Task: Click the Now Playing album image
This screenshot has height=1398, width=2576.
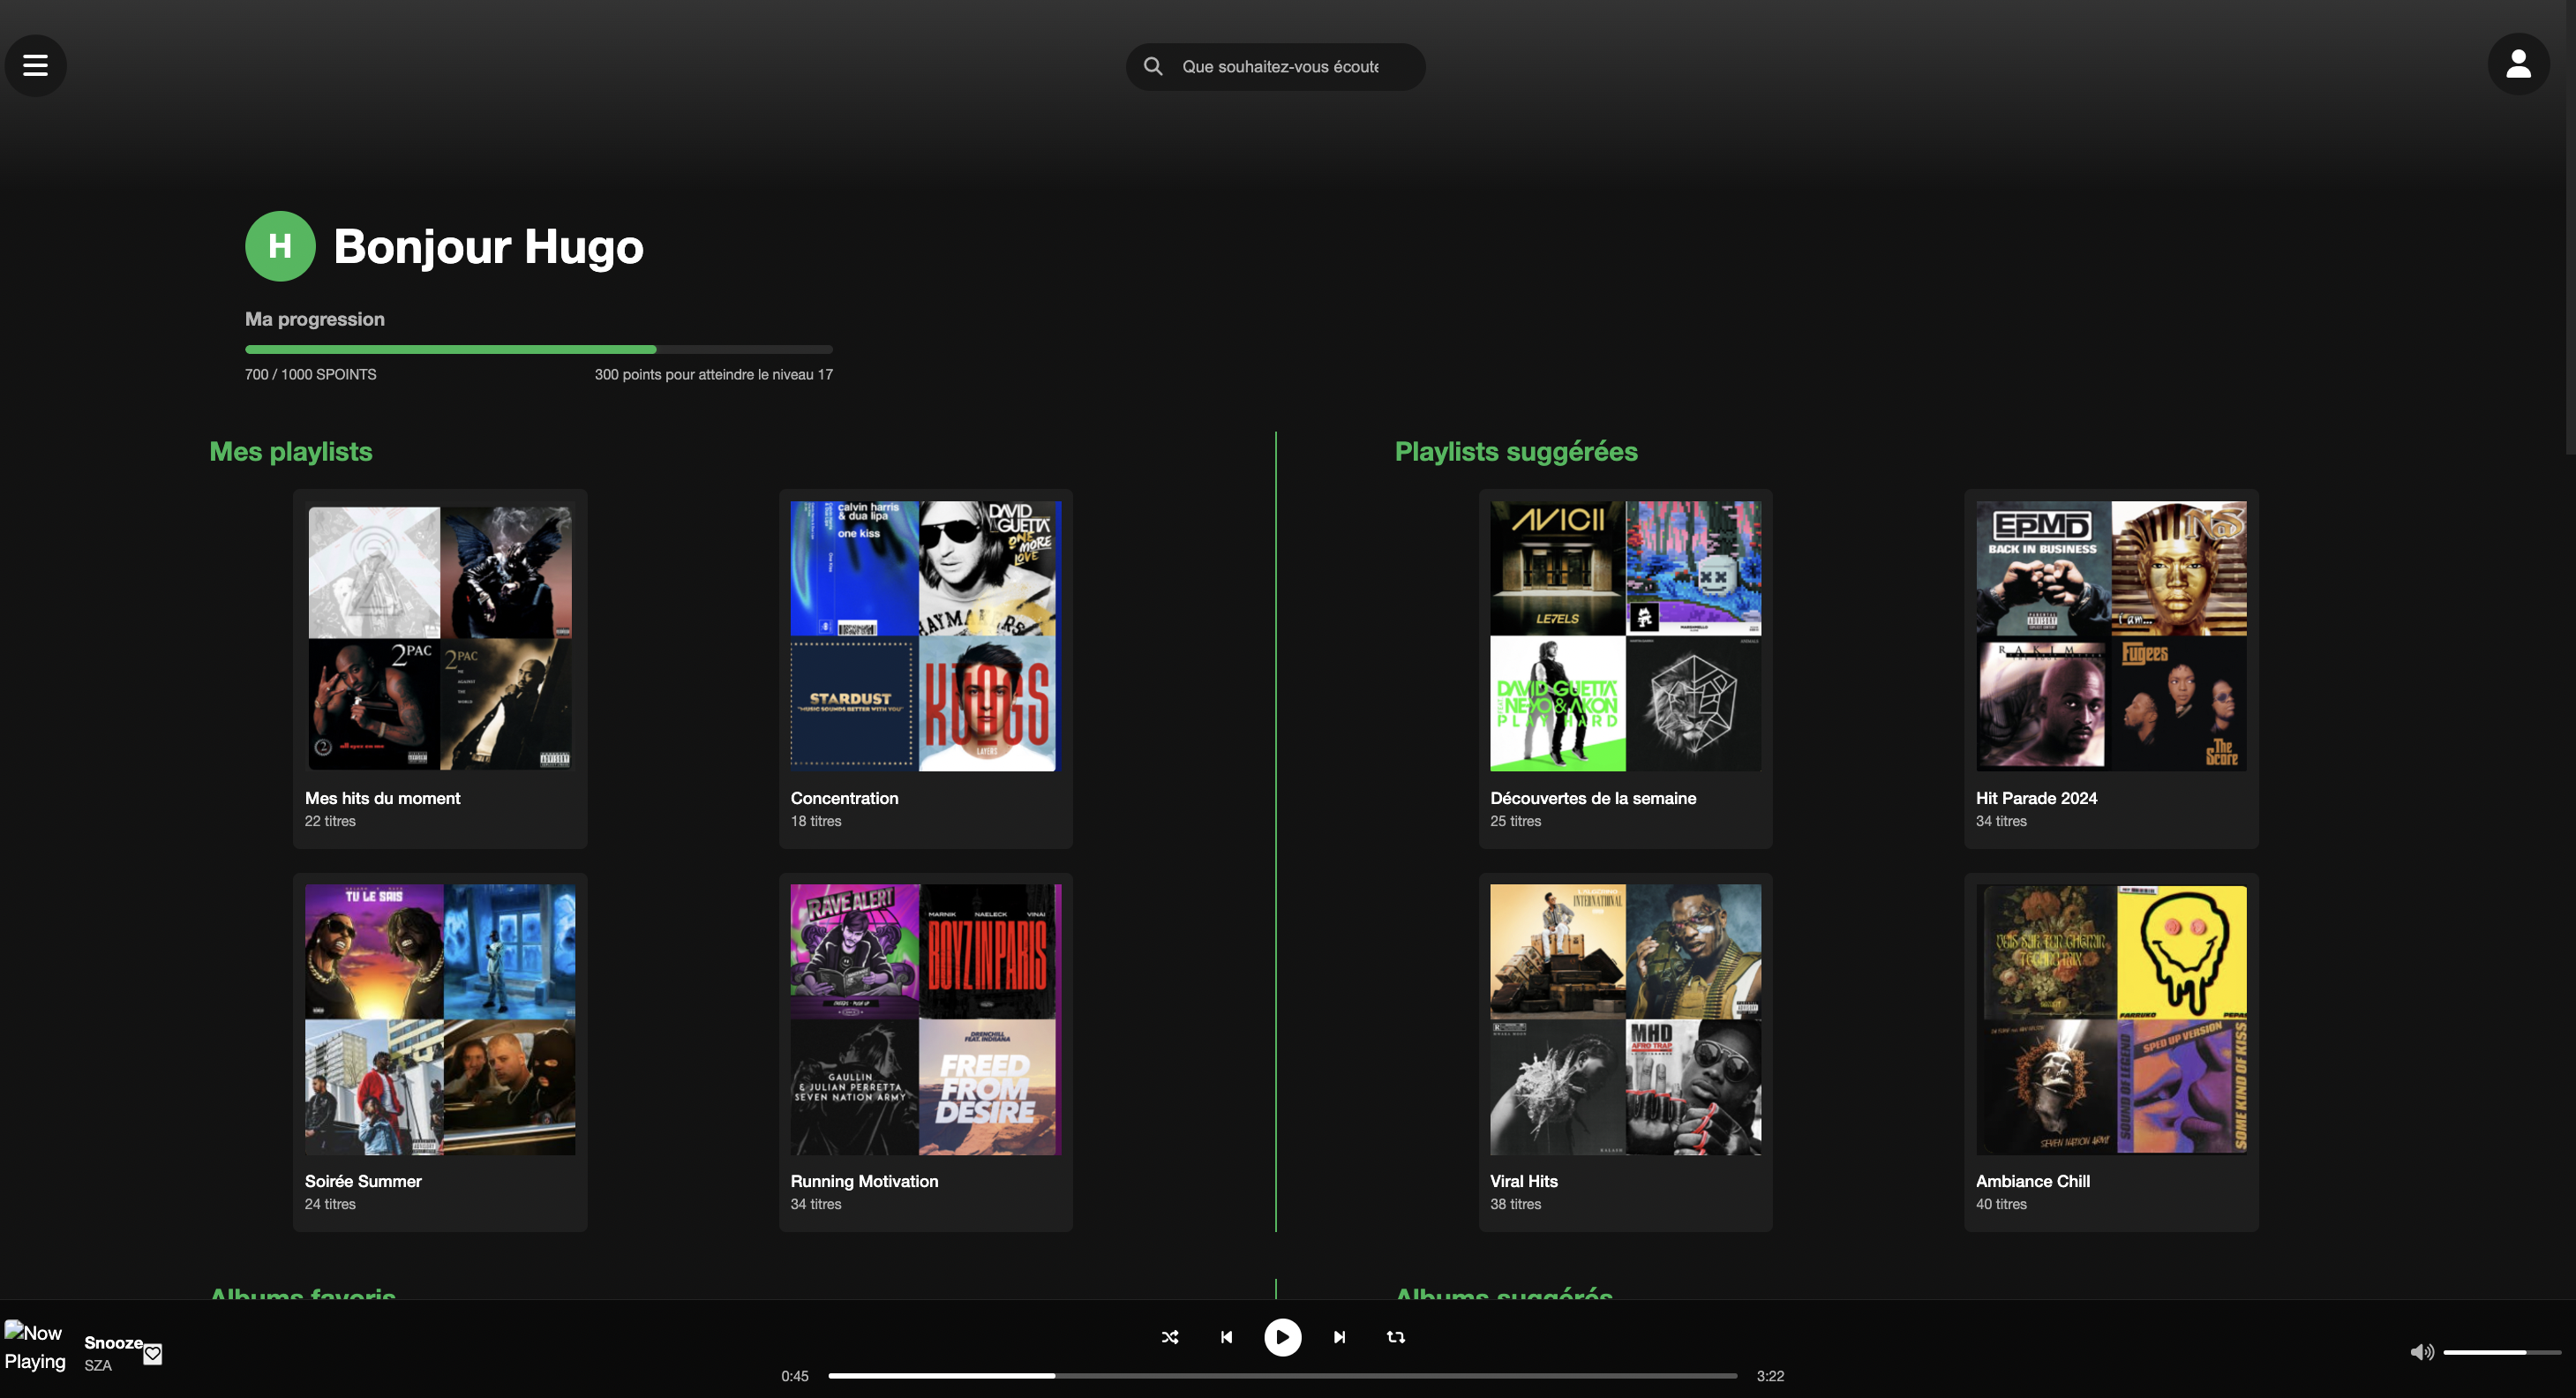Action: click(35, 1346)
